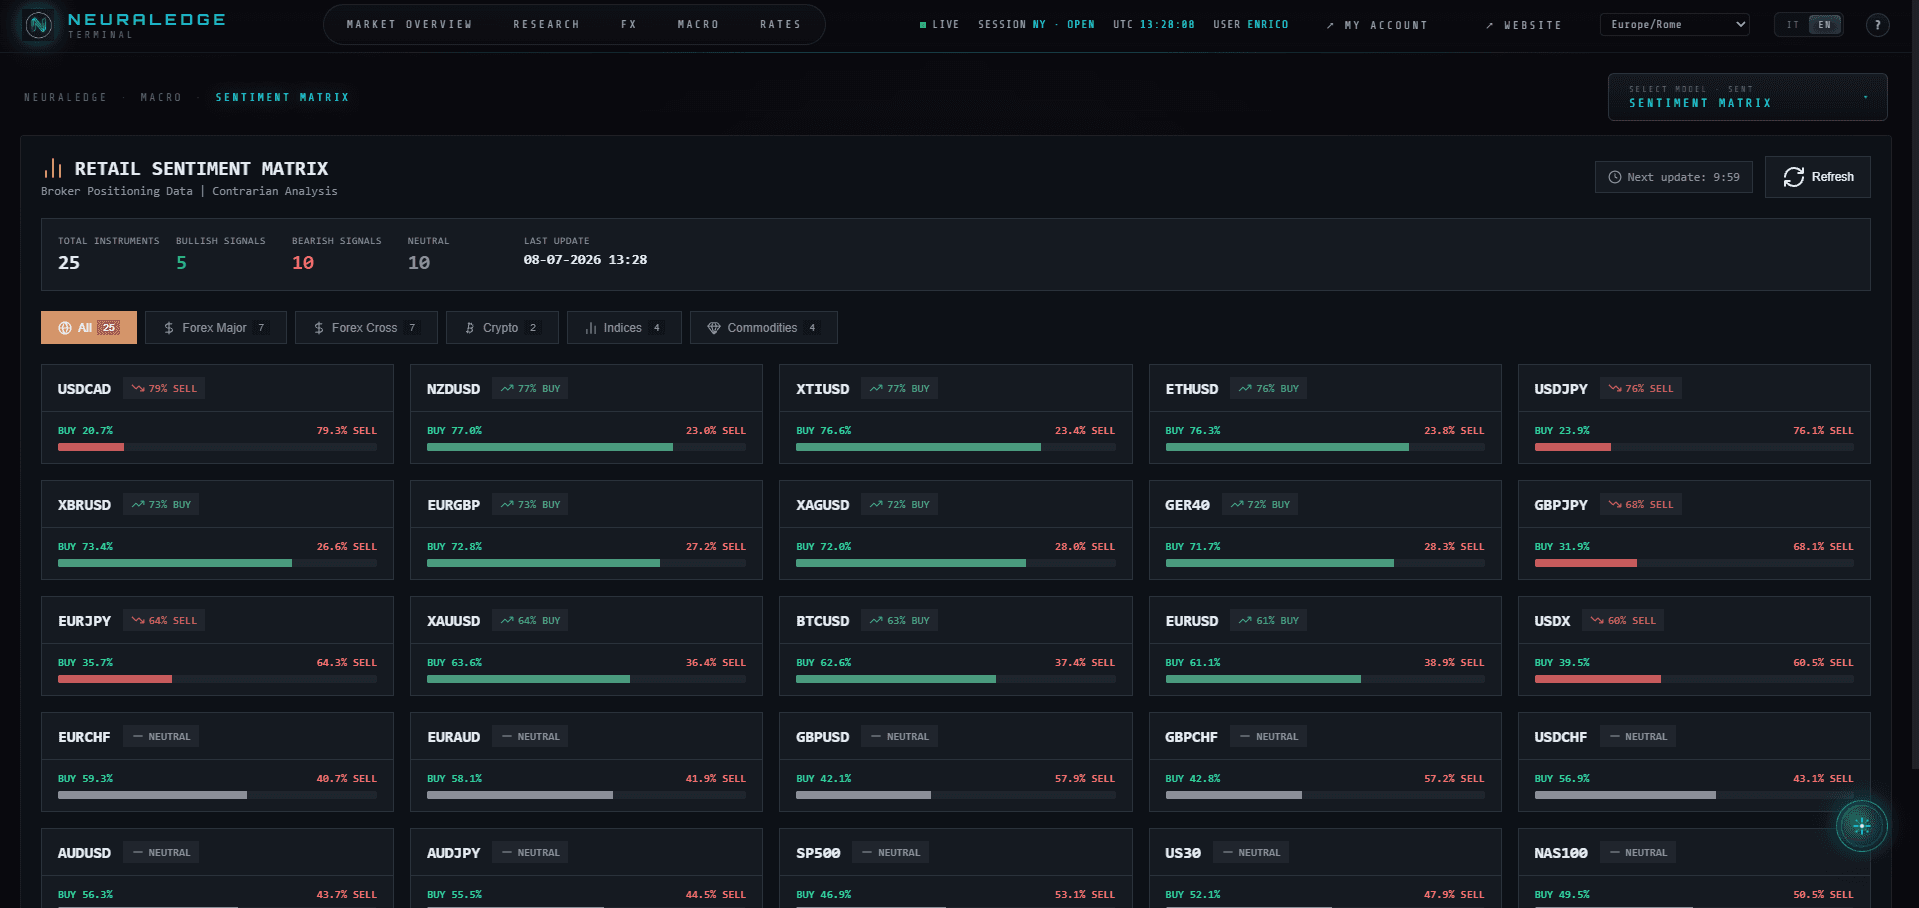The height and width of the screenshot is (908, 1919).
Task: Click the downtrend arrow icon on USDJPY badge
Action: 1615,388
